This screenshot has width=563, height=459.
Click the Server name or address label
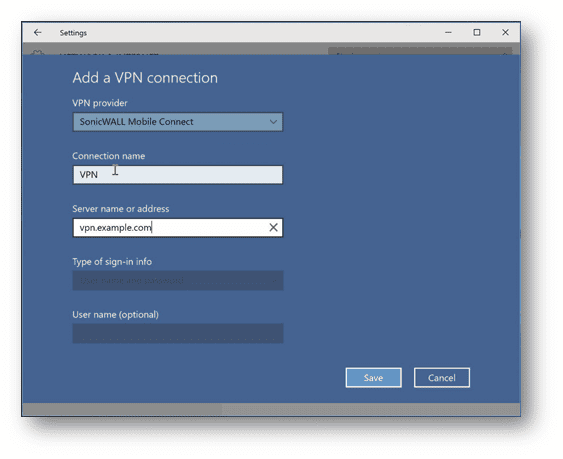pos(121,209)
